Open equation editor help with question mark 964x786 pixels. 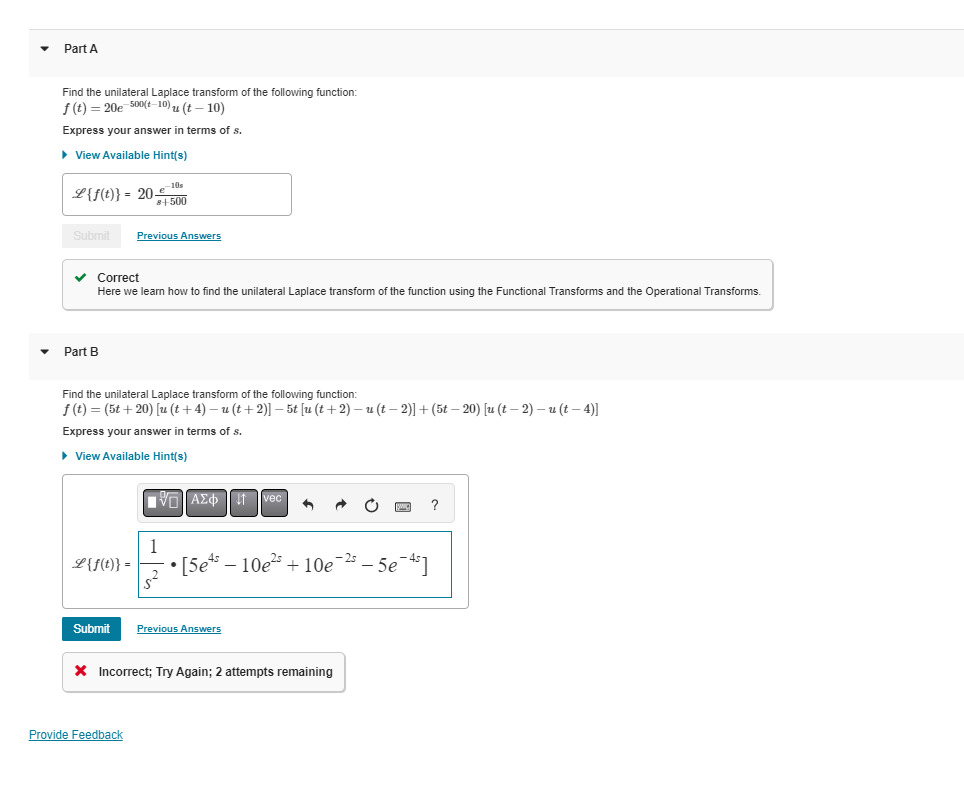point(434,505)
